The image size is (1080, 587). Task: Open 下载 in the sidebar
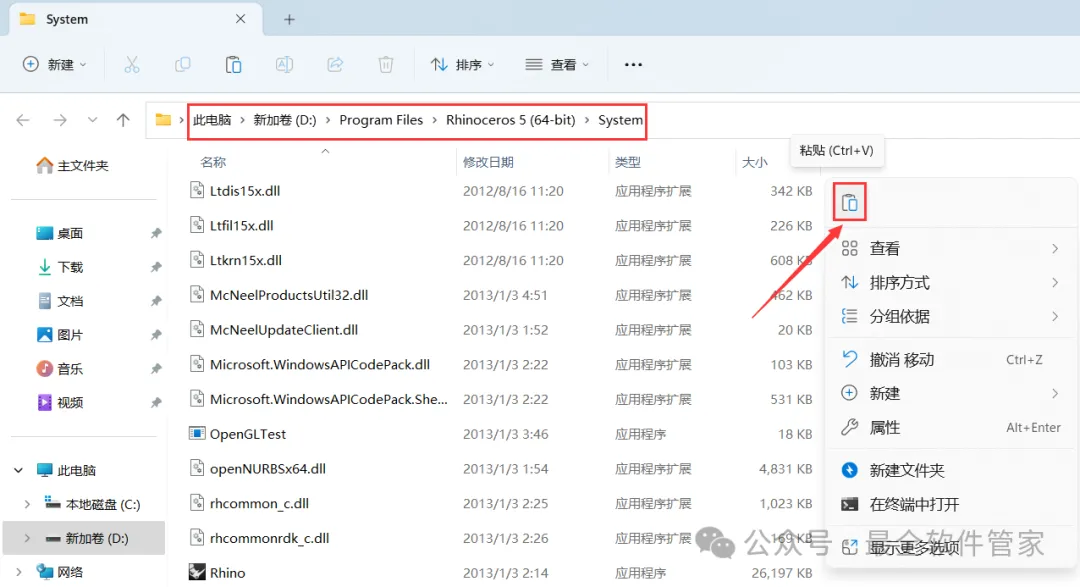(x=59, y=267)
